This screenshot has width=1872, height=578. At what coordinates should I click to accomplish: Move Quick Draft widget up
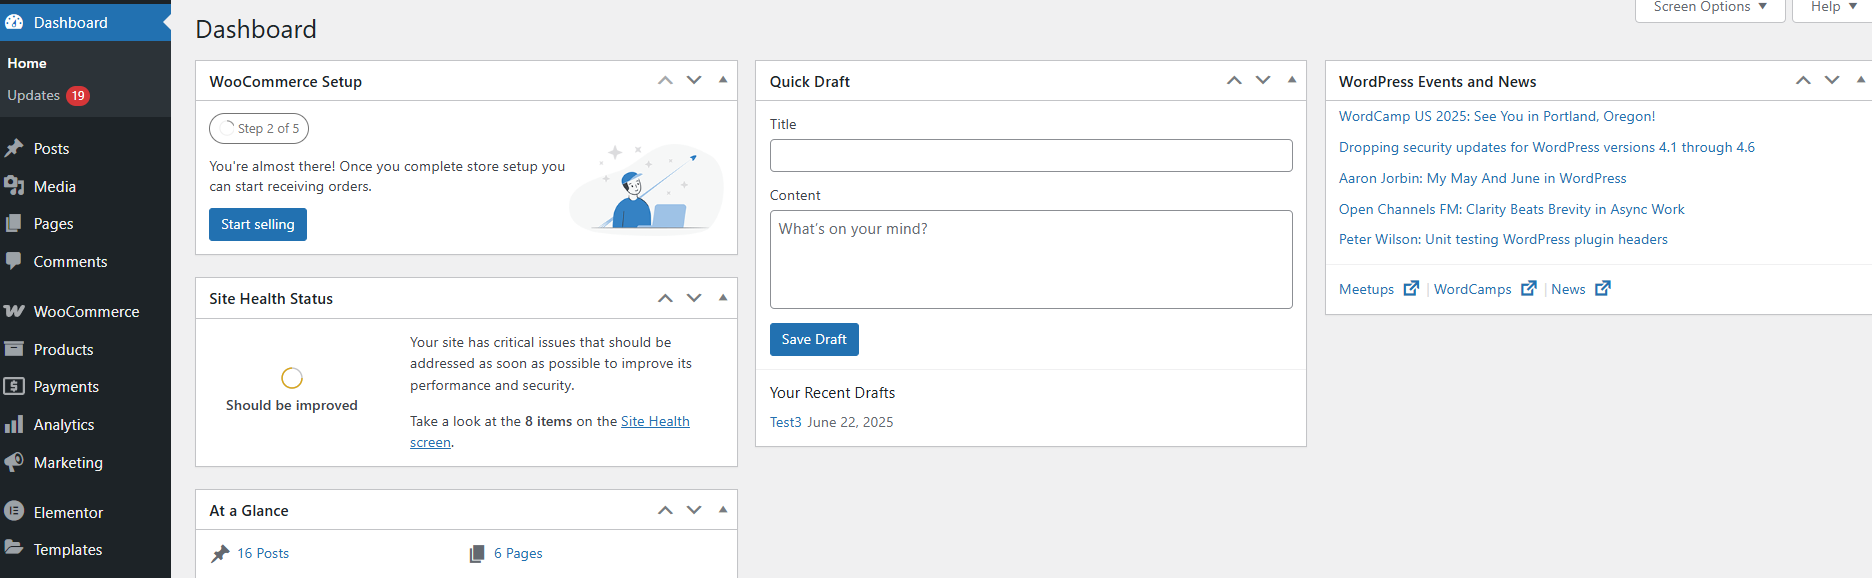point(1234,80)
